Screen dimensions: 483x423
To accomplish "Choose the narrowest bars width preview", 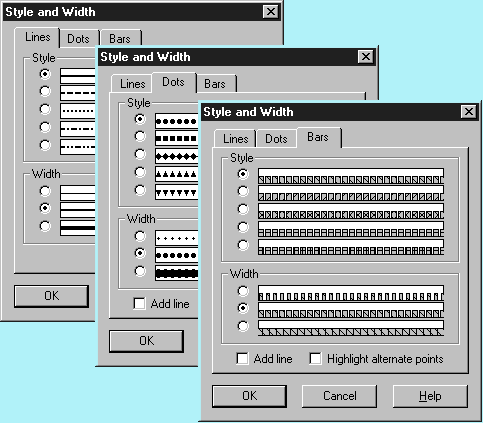I will tap(351, 293).
